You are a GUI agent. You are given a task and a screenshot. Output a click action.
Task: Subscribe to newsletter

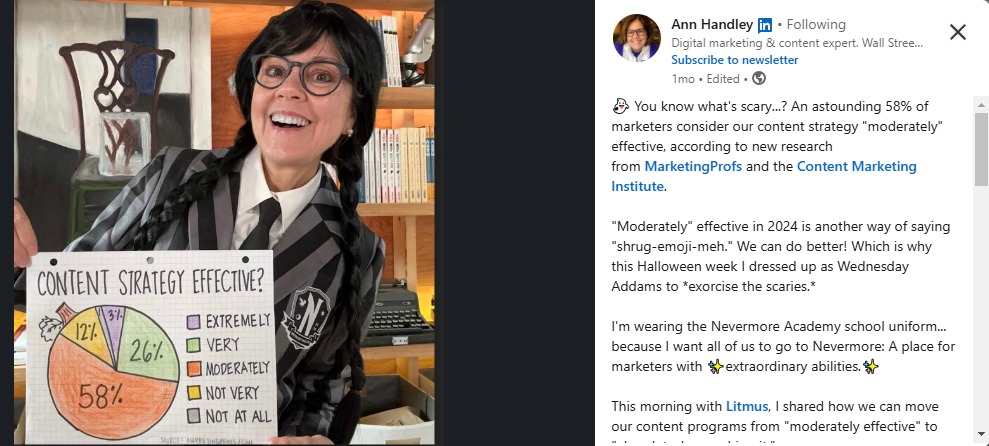click(x=734, y=60)
